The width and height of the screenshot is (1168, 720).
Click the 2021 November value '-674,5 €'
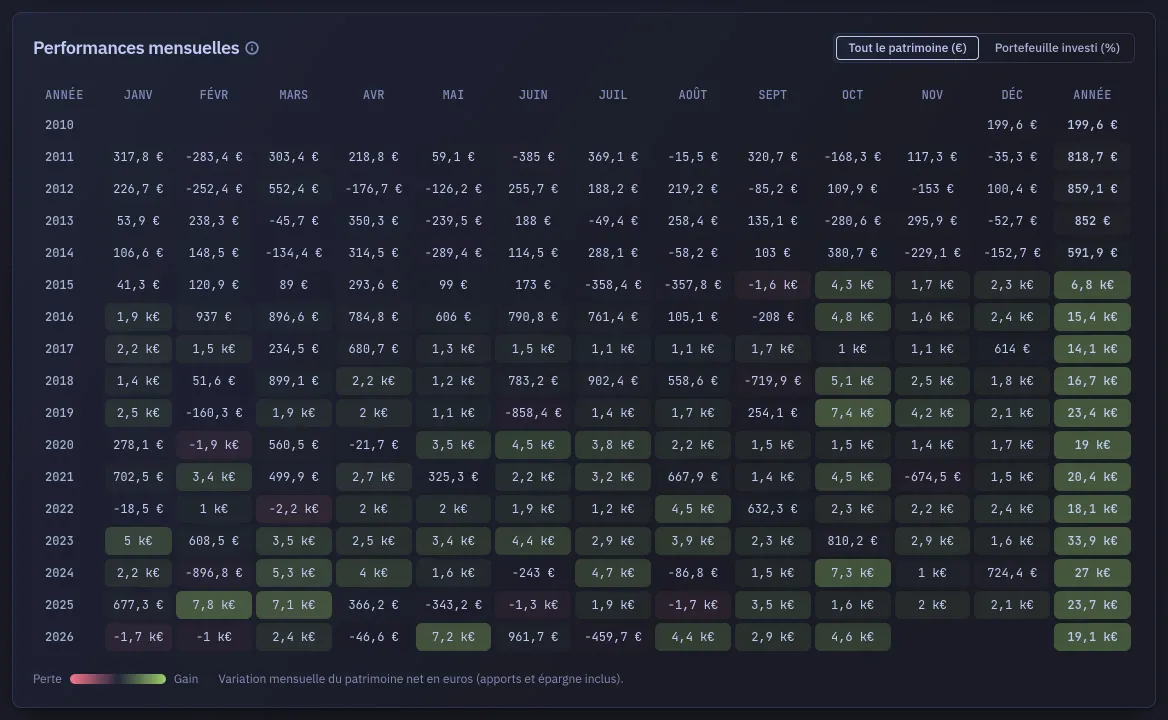pyautogui.click(x=932, y=477)
